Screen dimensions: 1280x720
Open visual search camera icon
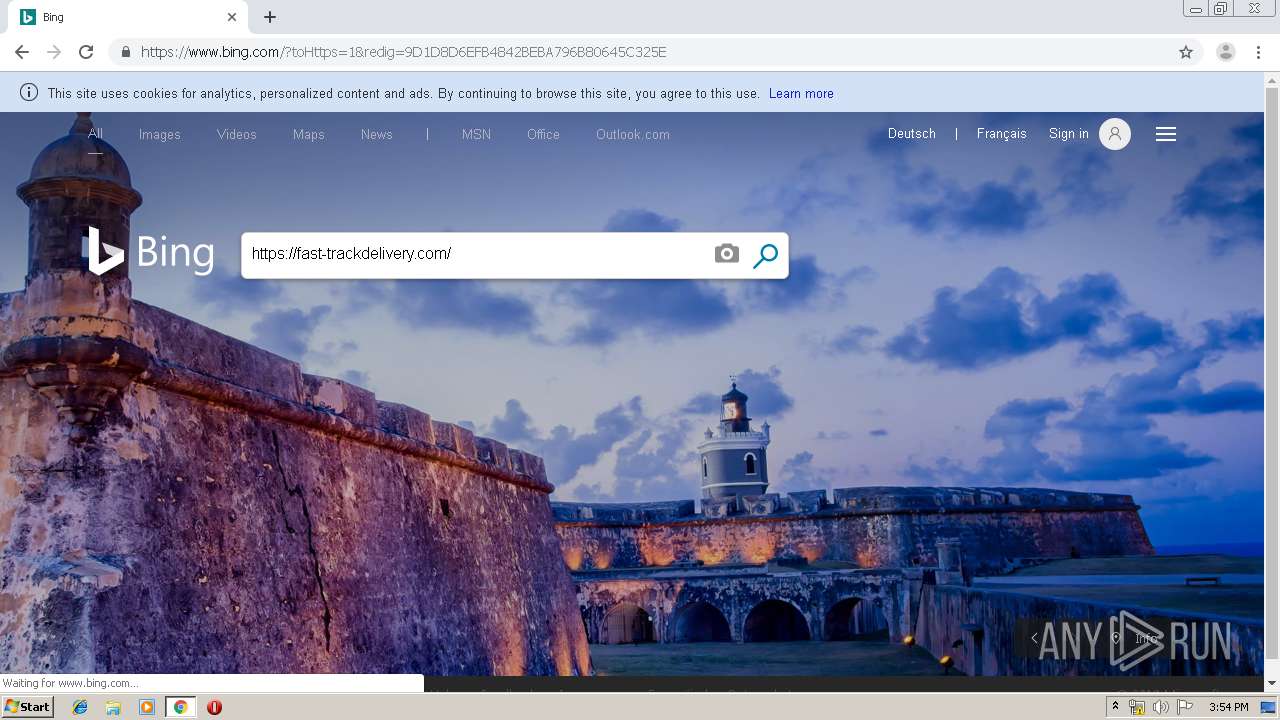click(x=727, y=254)
